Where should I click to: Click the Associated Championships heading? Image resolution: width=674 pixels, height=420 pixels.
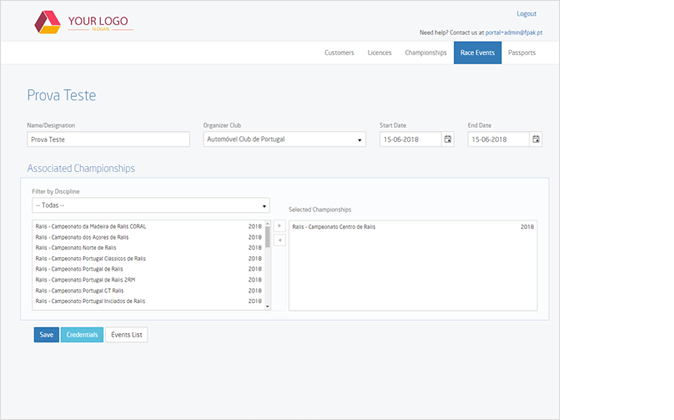(81, 169)
